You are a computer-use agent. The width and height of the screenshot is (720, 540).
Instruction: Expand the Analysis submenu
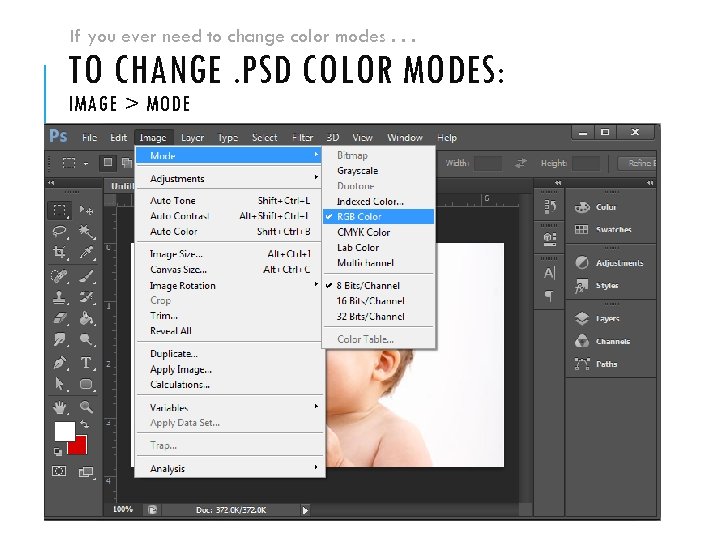pos(229,468)
